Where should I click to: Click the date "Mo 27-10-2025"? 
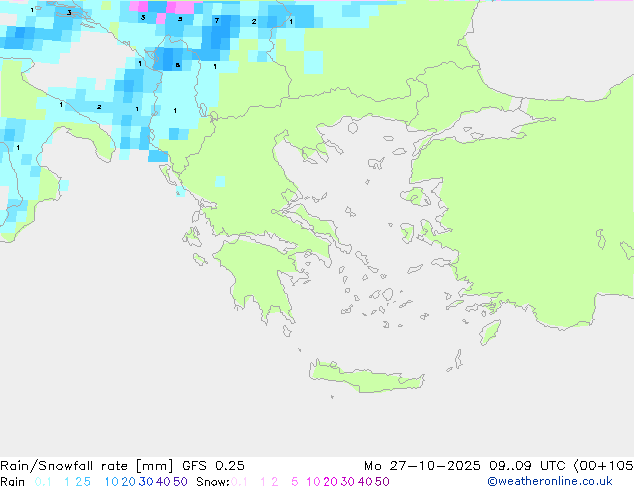(x=422, y=466)
